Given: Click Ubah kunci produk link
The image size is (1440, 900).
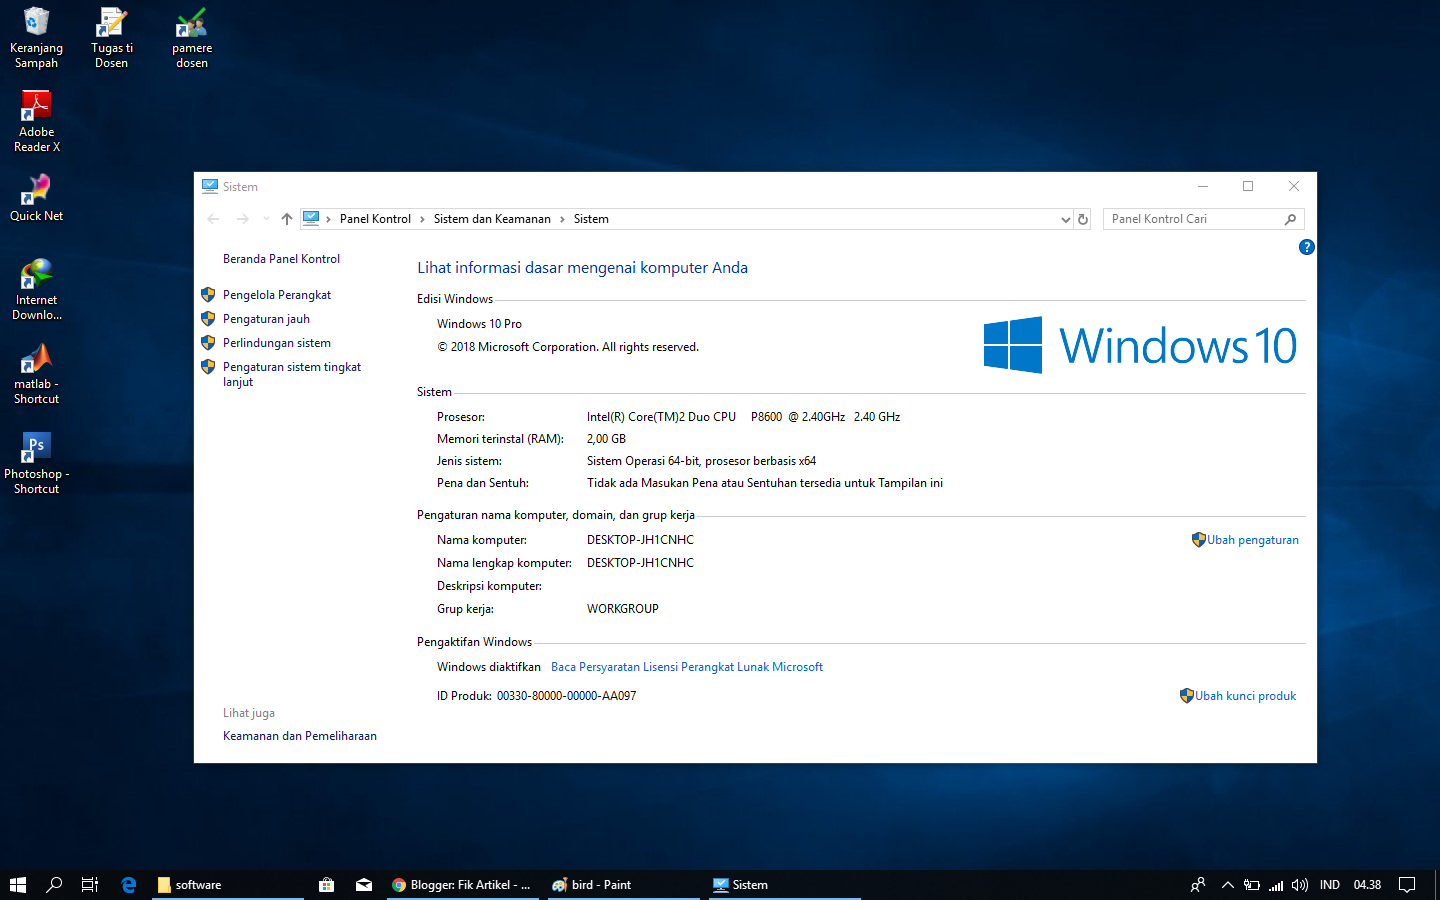Looking at the screenshot, I should point(1245,696).
